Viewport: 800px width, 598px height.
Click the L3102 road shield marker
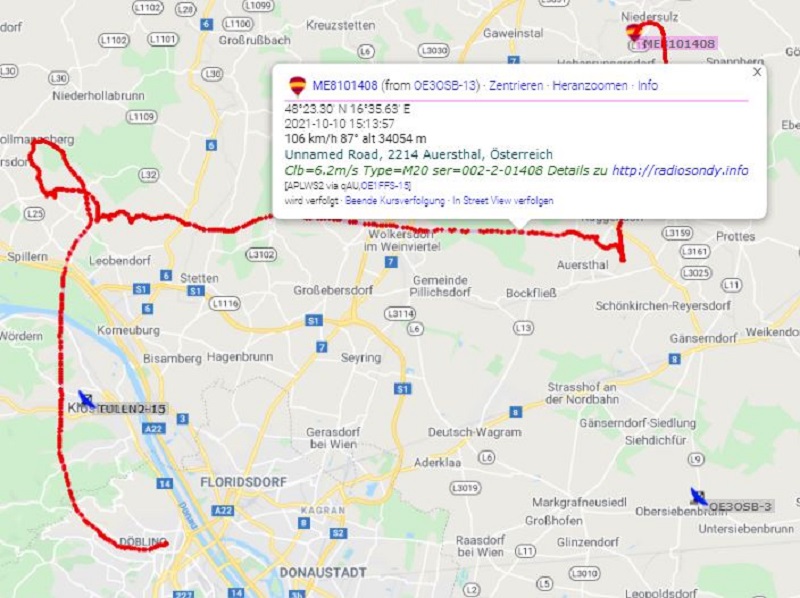261,254
